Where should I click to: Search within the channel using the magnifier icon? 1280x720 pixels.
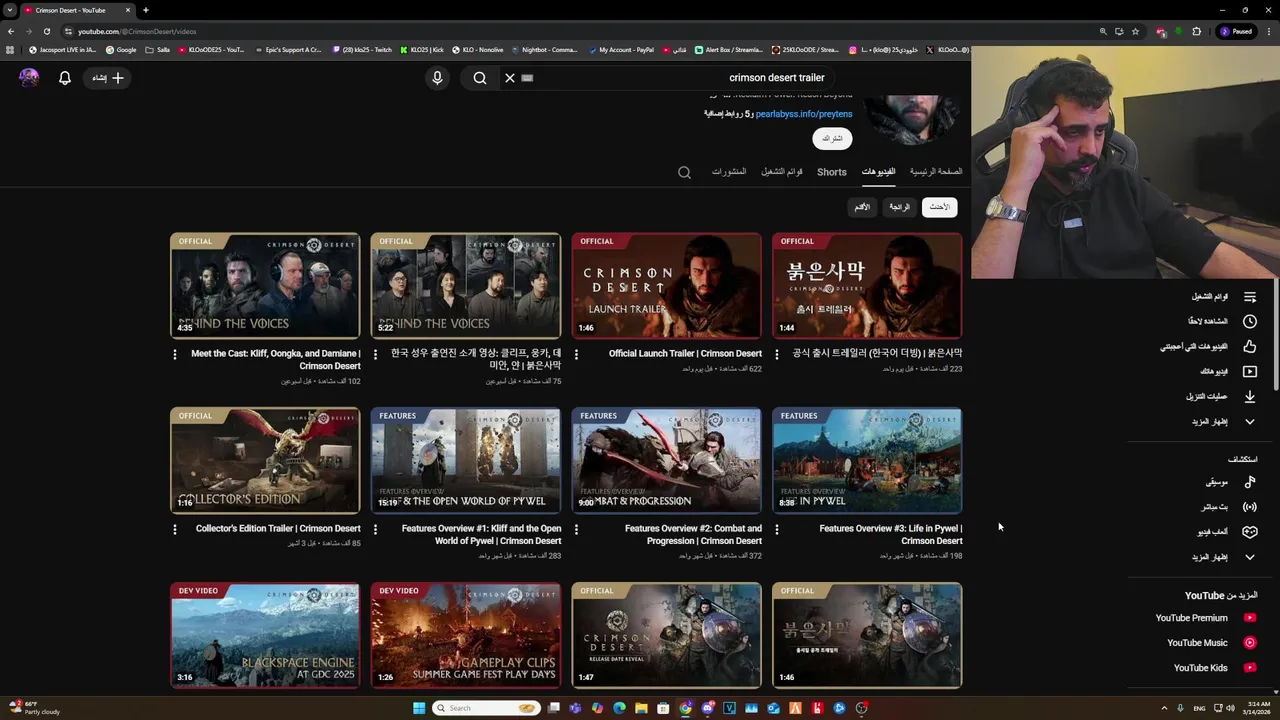684,172
